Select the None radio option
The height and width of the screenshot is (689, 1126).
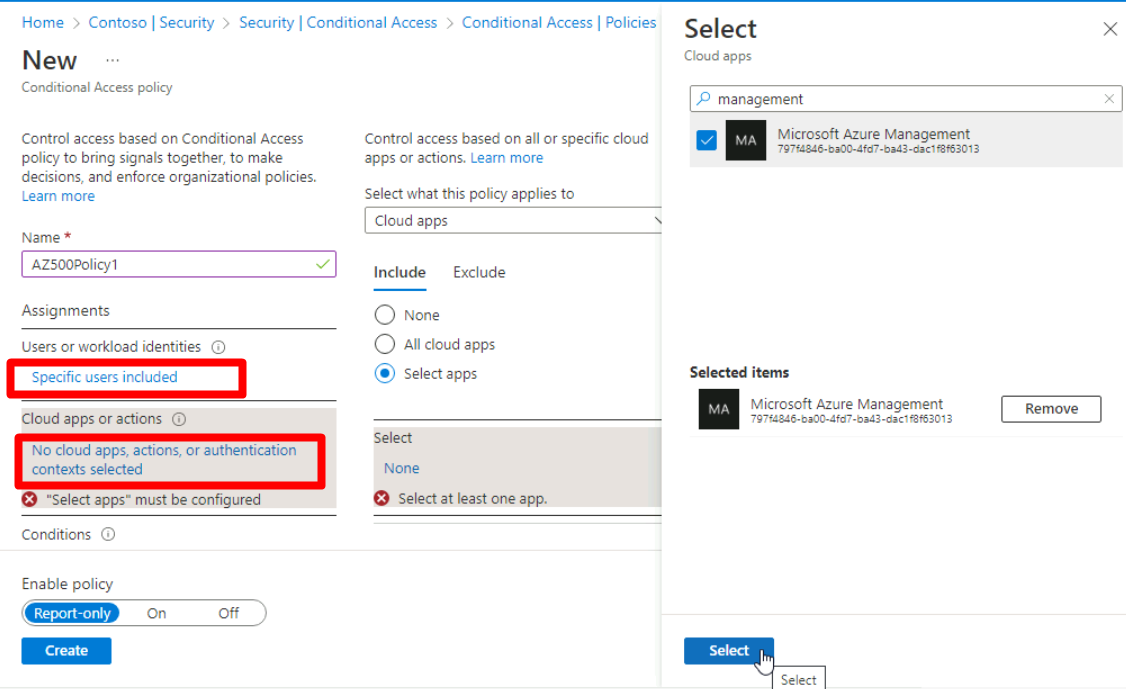click(385, 315)
